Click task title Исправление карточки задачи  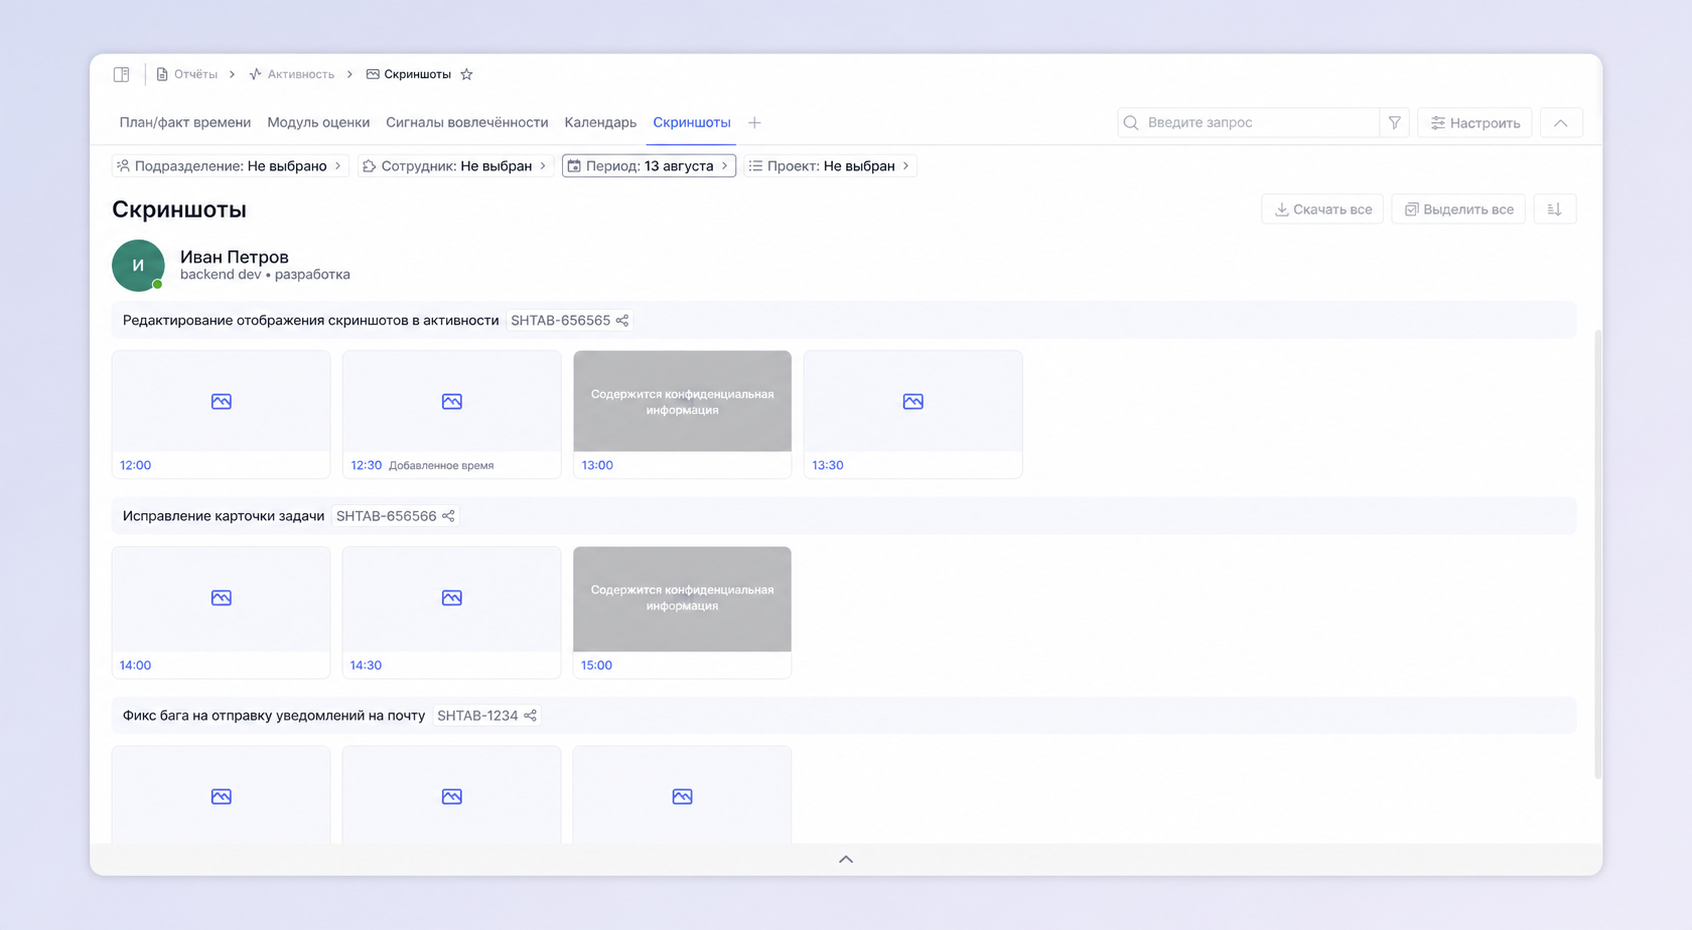pos(223,516)
